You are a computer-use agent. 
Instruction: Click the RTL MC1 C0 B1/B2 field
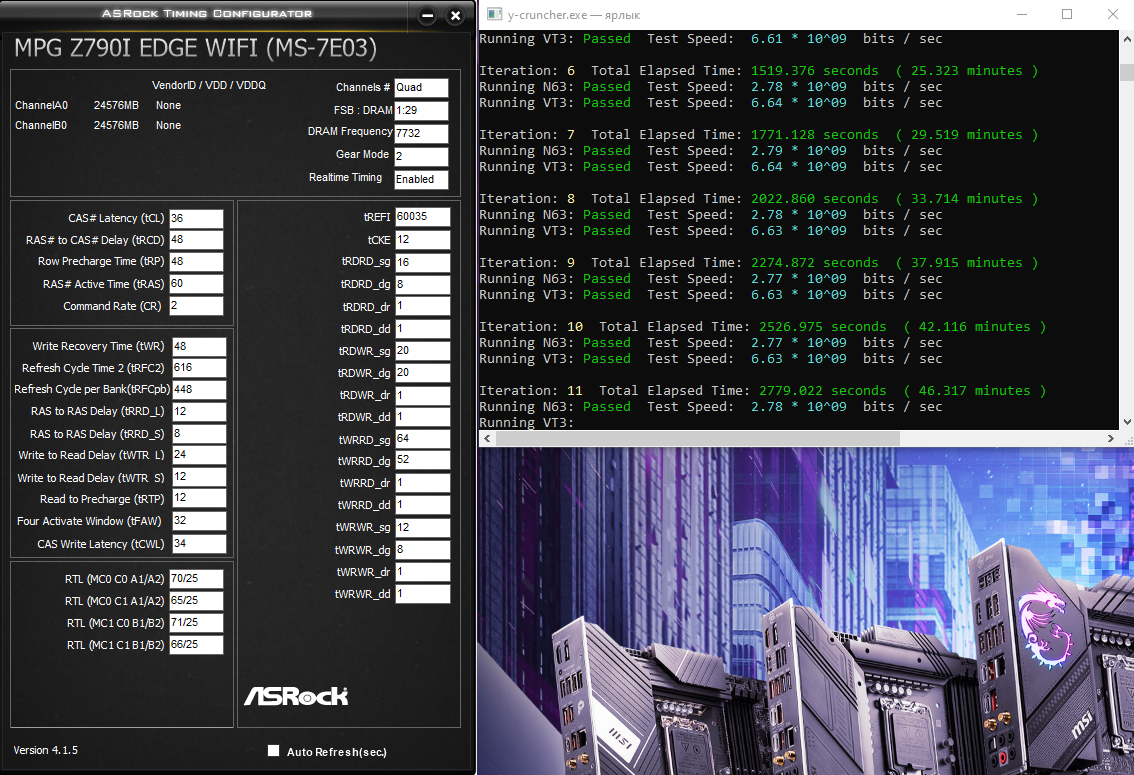pos(196,622)
